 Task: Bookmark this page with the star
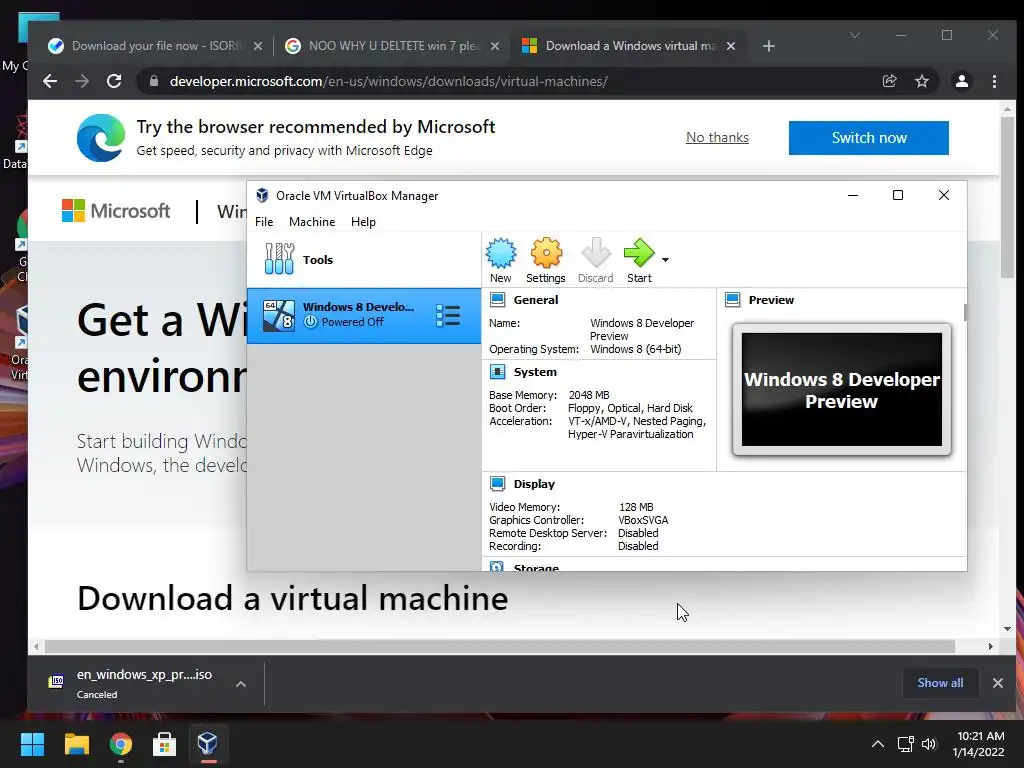pos(921,81)
